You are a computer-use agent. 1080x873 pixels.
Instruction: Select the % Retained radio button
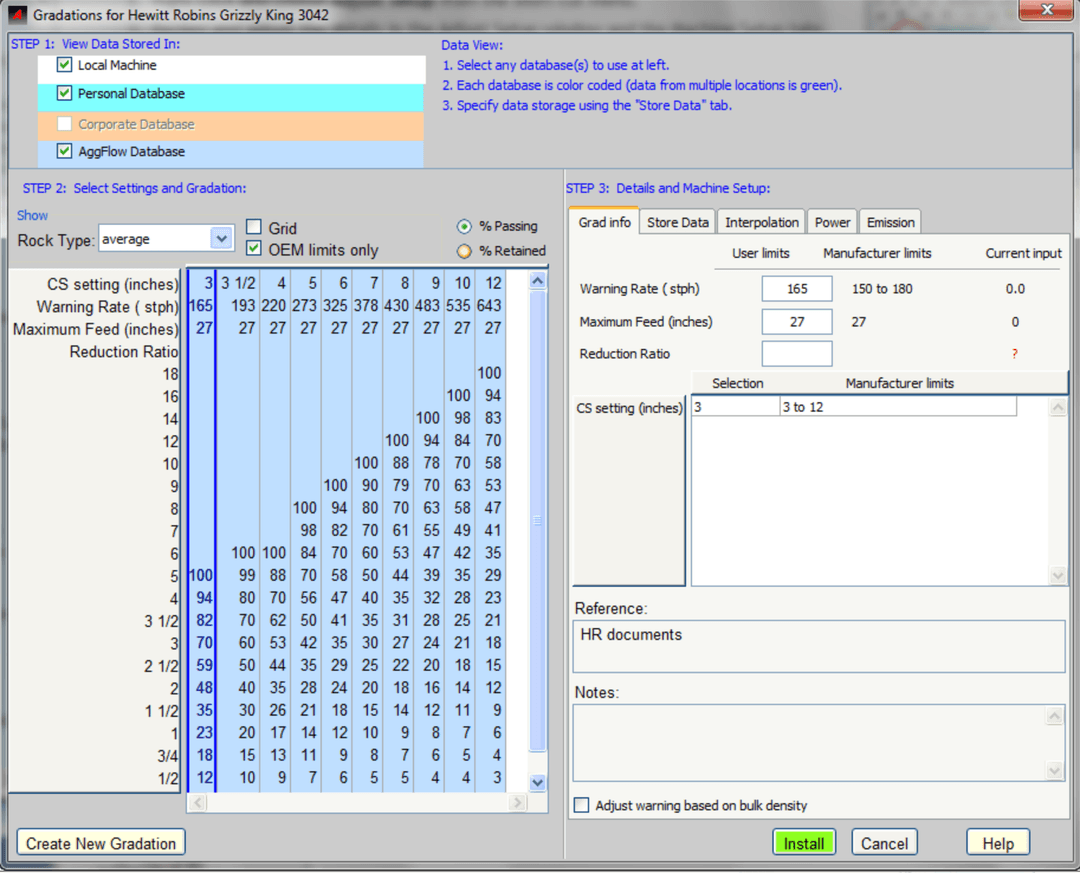(464, 251)
